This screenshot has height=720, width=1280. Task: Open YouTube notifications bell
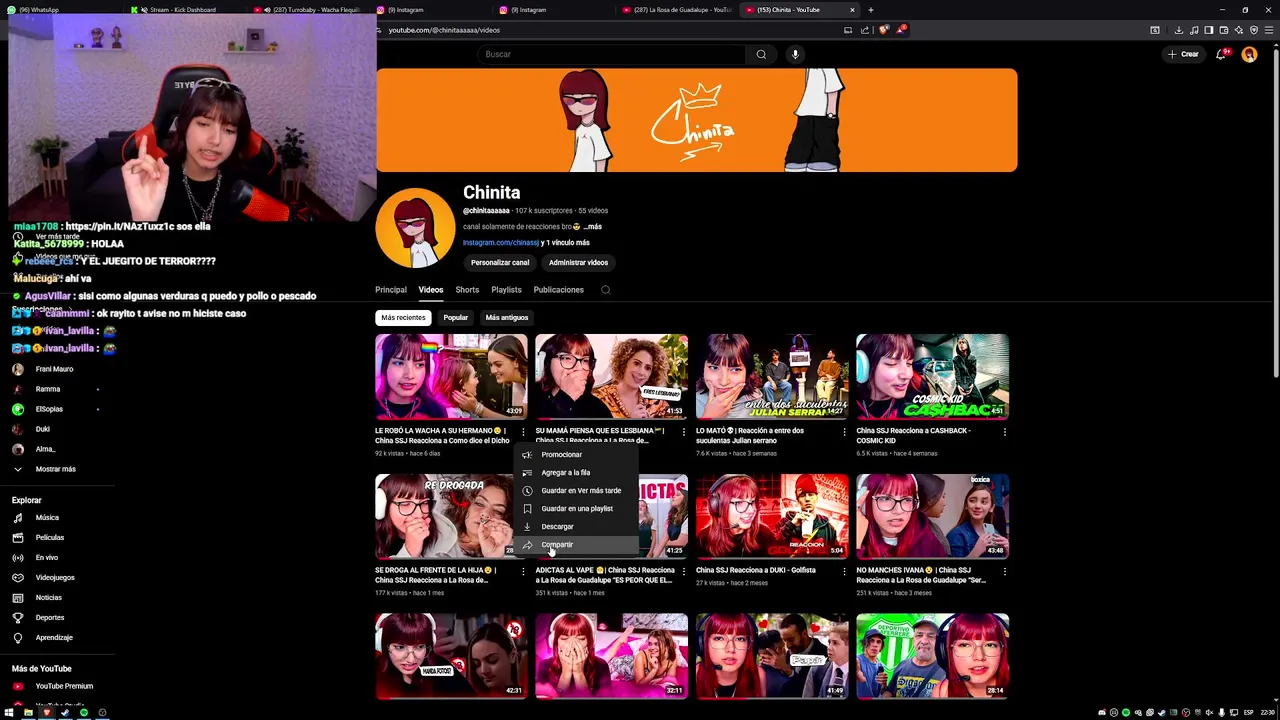tap(1221, 54)
